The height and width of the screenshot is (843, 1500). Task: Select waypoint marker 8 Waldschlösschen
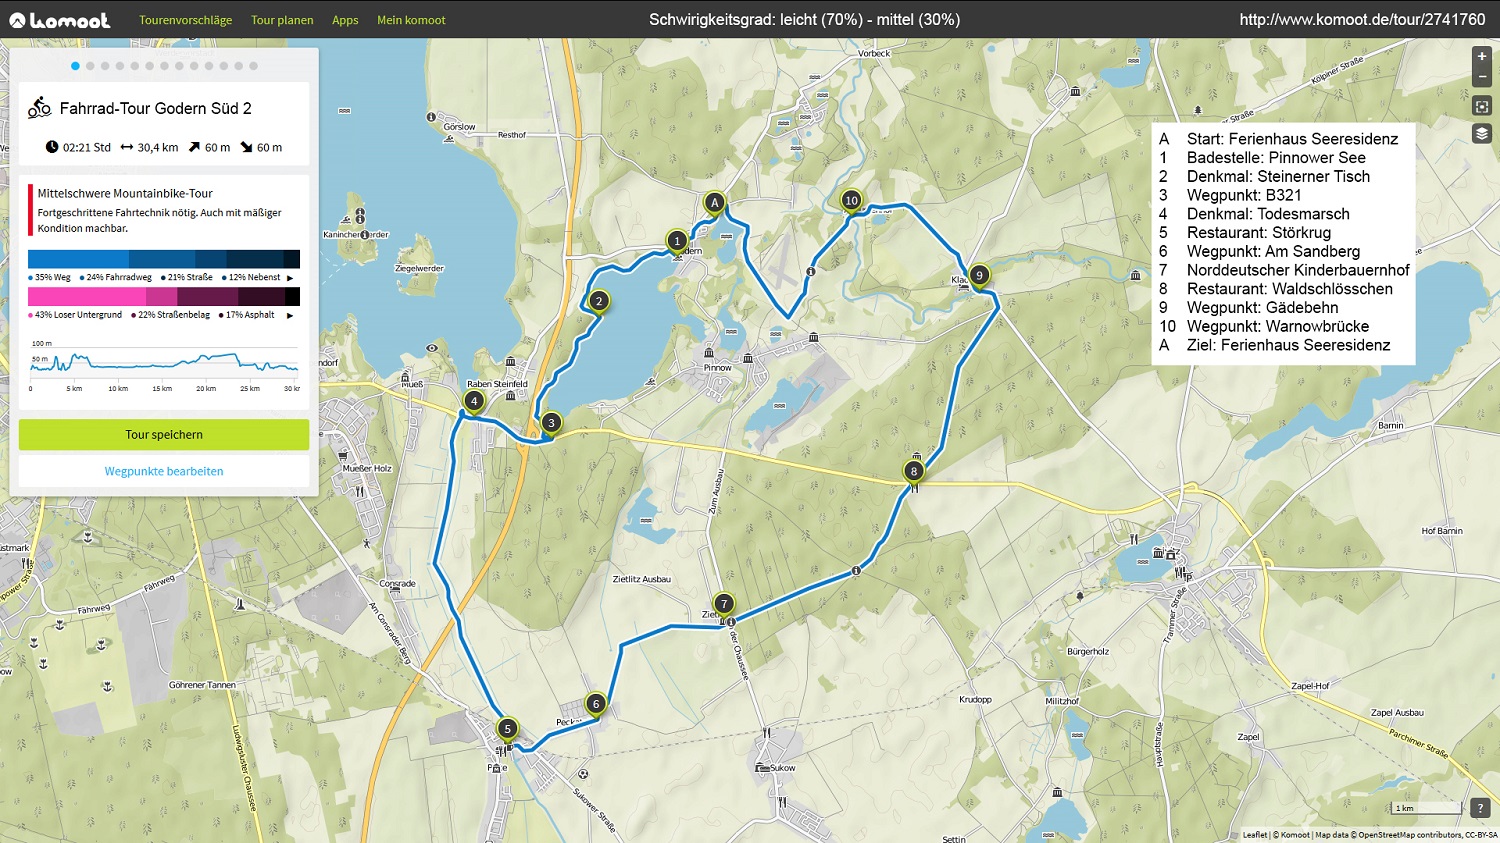pyautogui.click(x=913, y=471)
